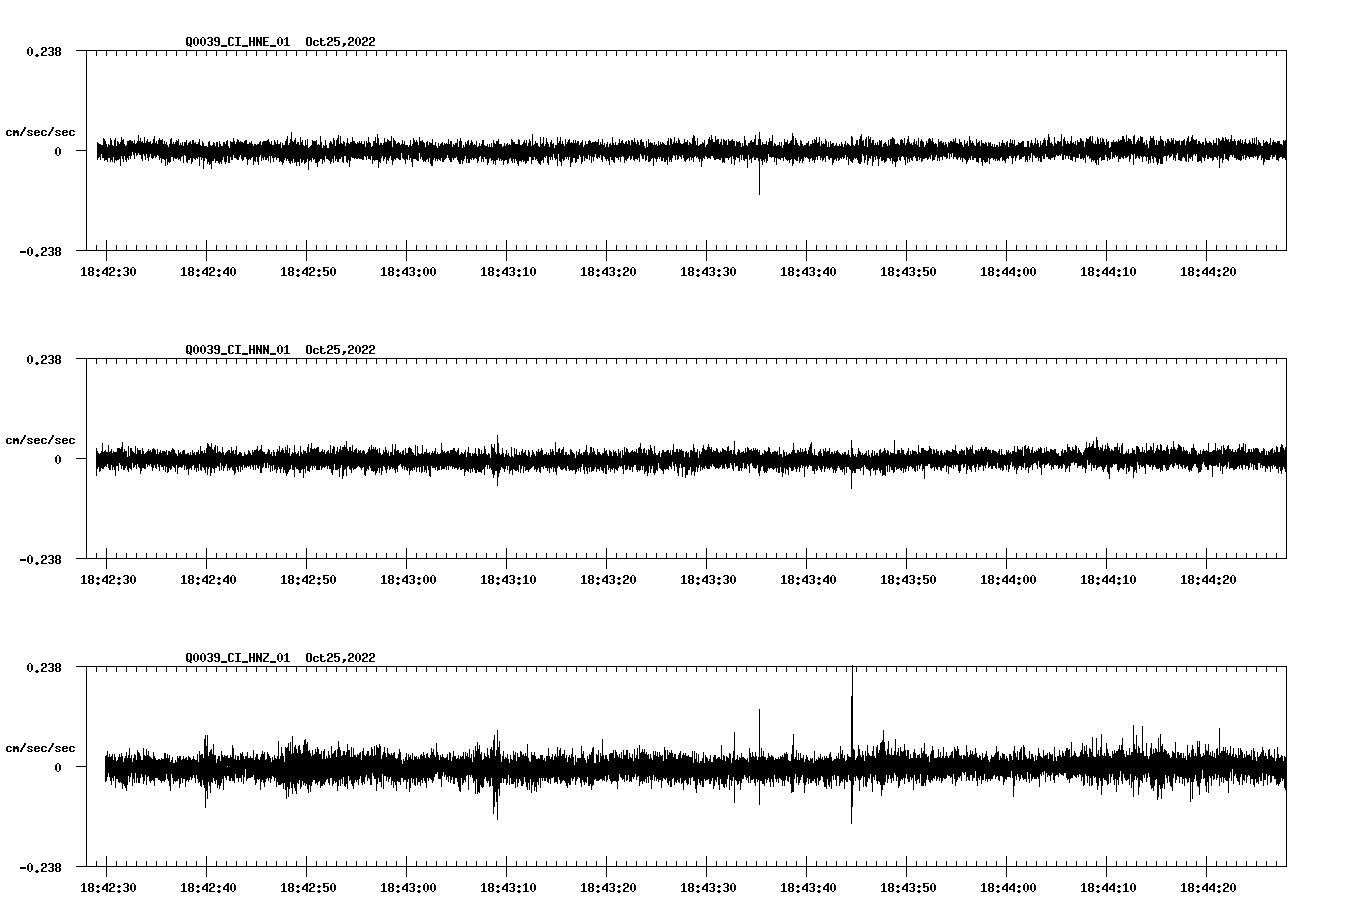Click the zero baseline label on HNZ plot
Viewport: 1358px width, 924px height.
pyautogui.click(x=58, y=767)
